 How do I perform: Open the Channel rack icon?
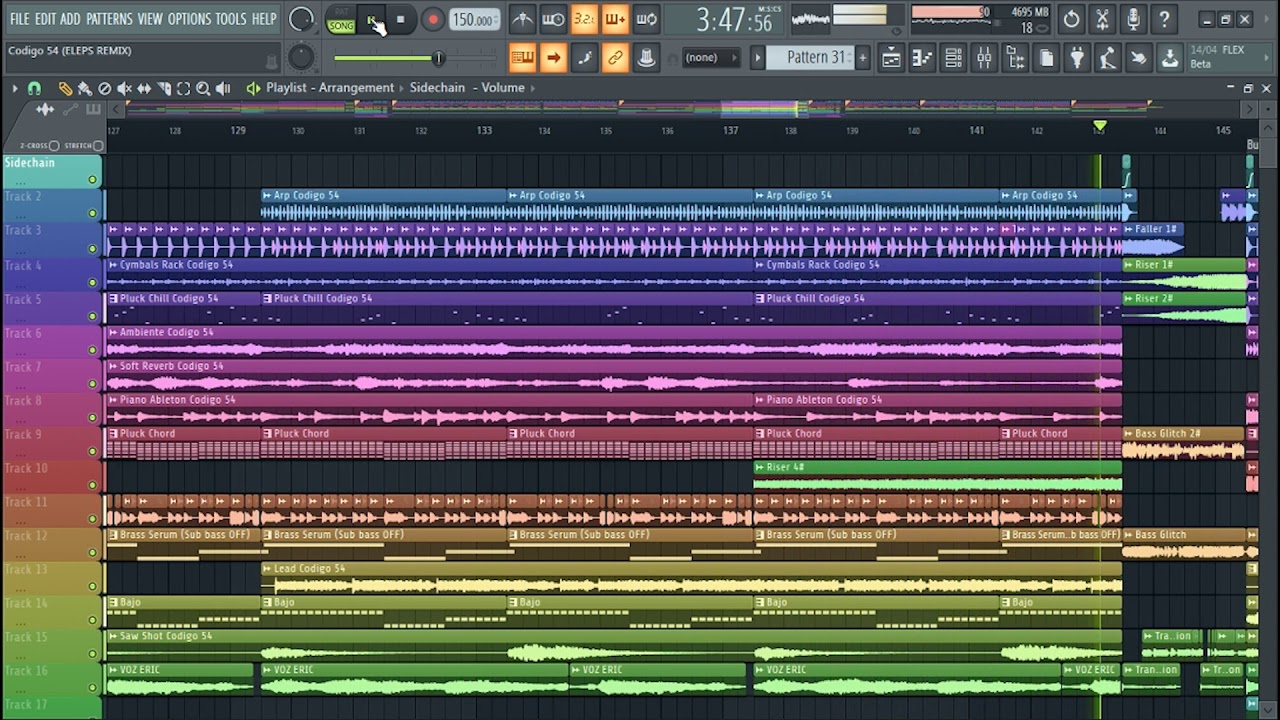(953, 58)
